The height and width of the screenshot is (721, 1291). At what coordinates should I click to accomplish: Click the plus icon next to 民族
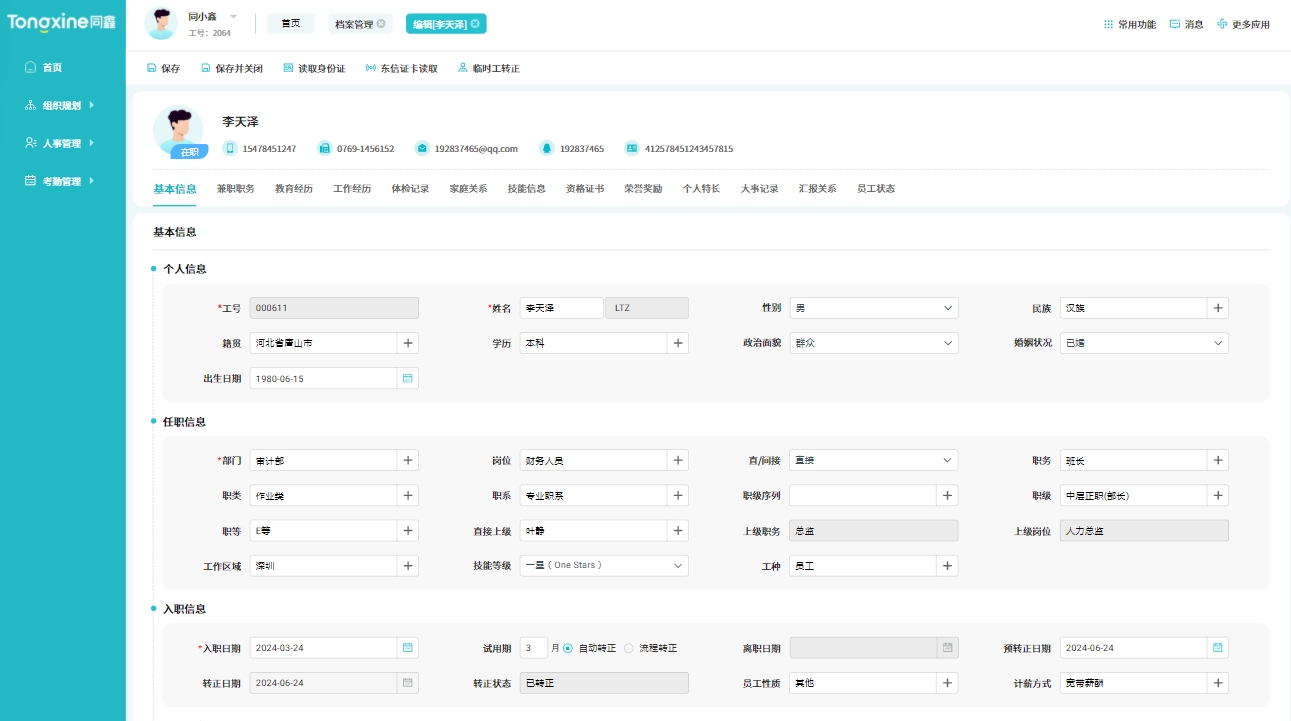pyautogui.click(x=1218, y=308)
